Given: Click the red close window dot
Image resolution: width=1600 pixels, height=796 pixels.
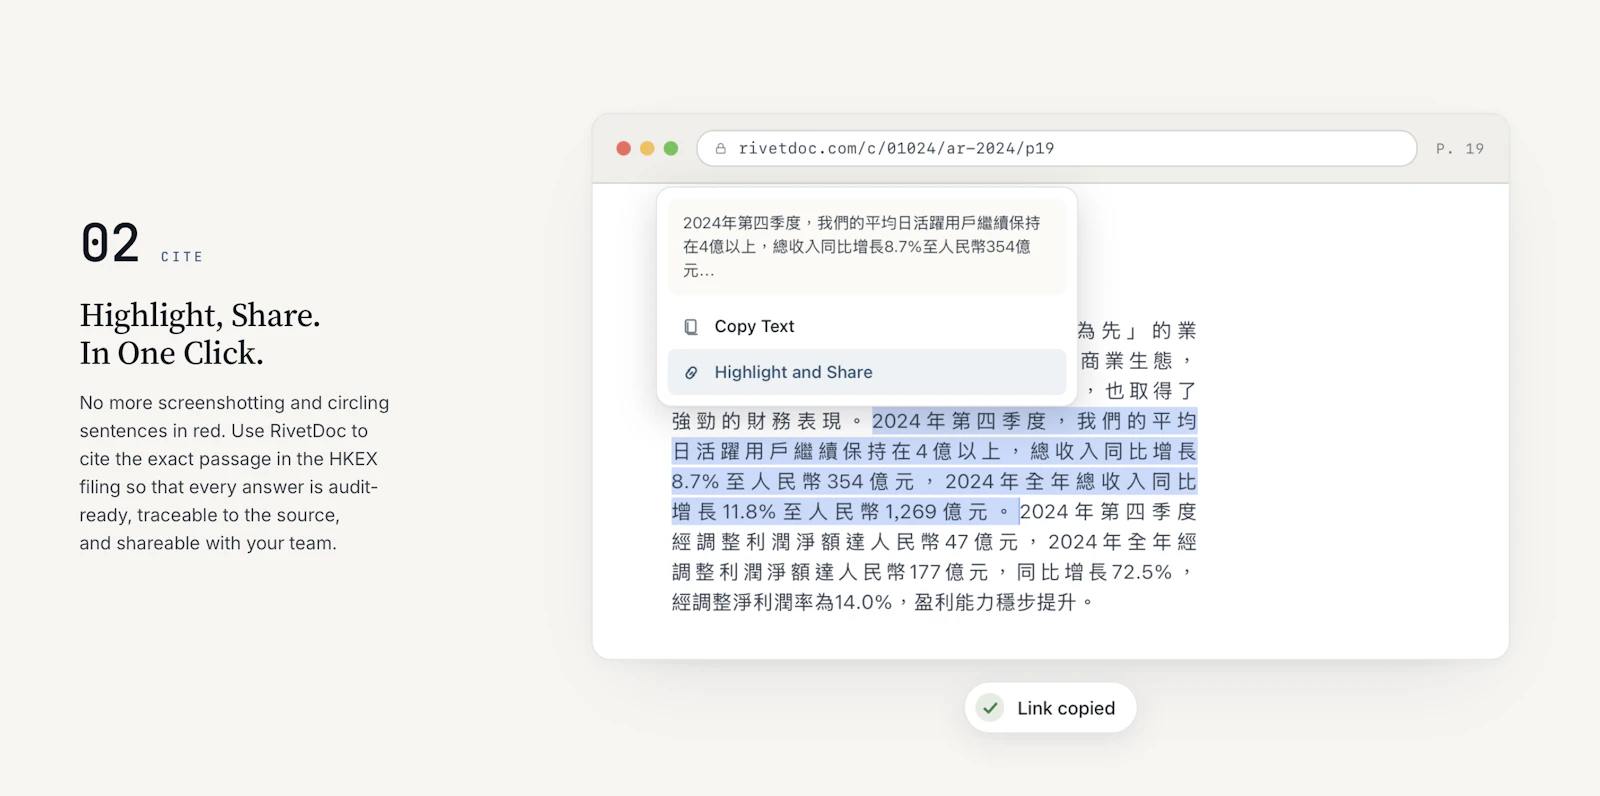Looking at the screenshot, I should pyautogui.click(x=624, y=148).
